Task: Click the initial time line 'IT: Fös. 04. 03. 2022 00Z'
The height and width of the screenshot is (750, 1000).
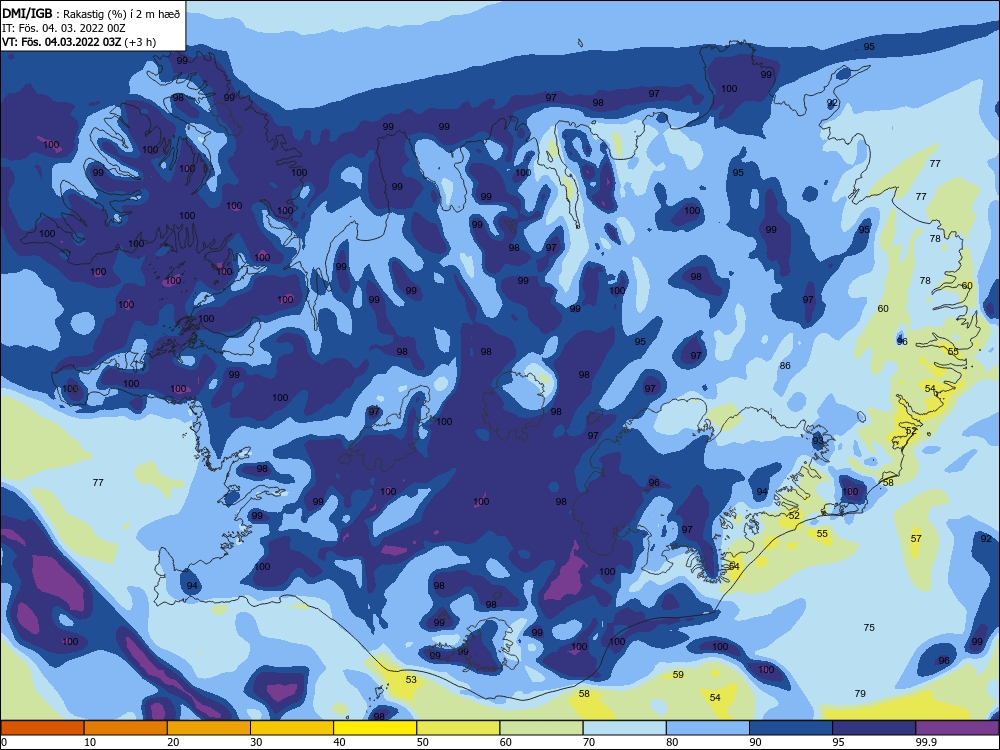Action: (64, 28)
